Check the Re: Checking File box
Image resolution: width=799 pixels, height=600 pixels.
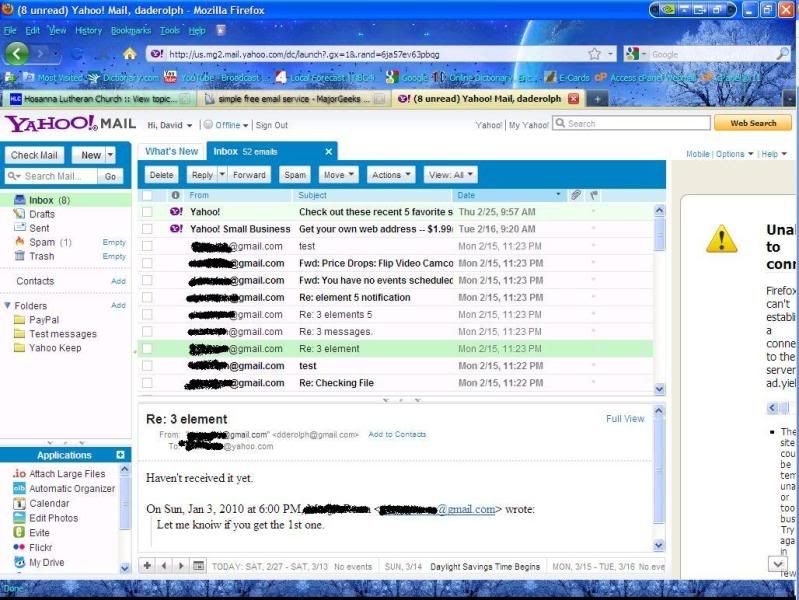coord(147,383)
